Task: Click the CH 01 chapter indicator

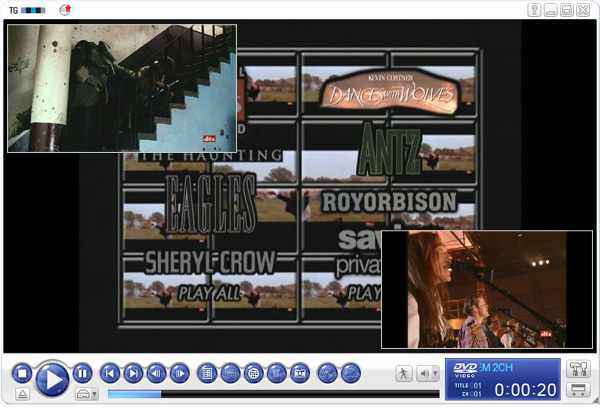Action: pyautogui.click(x=471, y=394)
